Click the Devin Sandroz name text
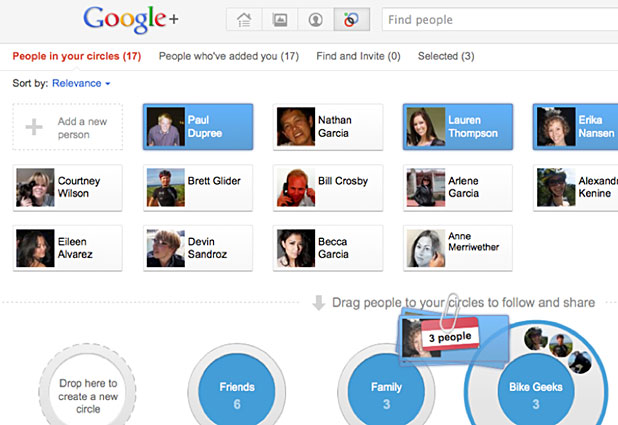This screenshot has width=618, height=425. [207, 248]
